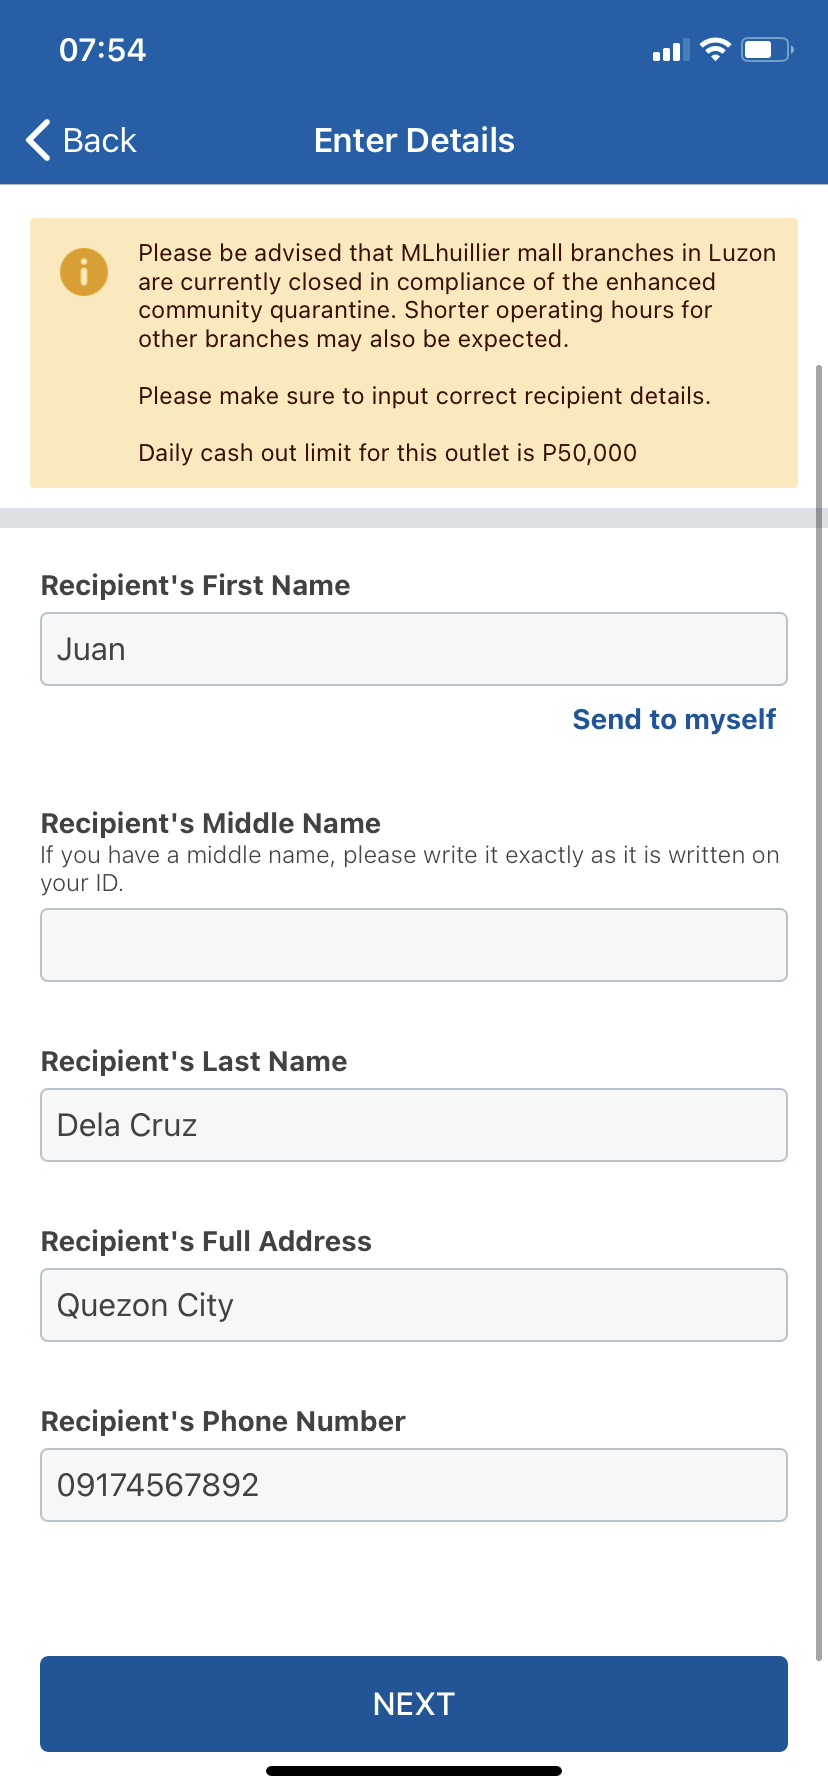
Task: Tap the daily cash out limit notice text
Action: pos(388,453)
